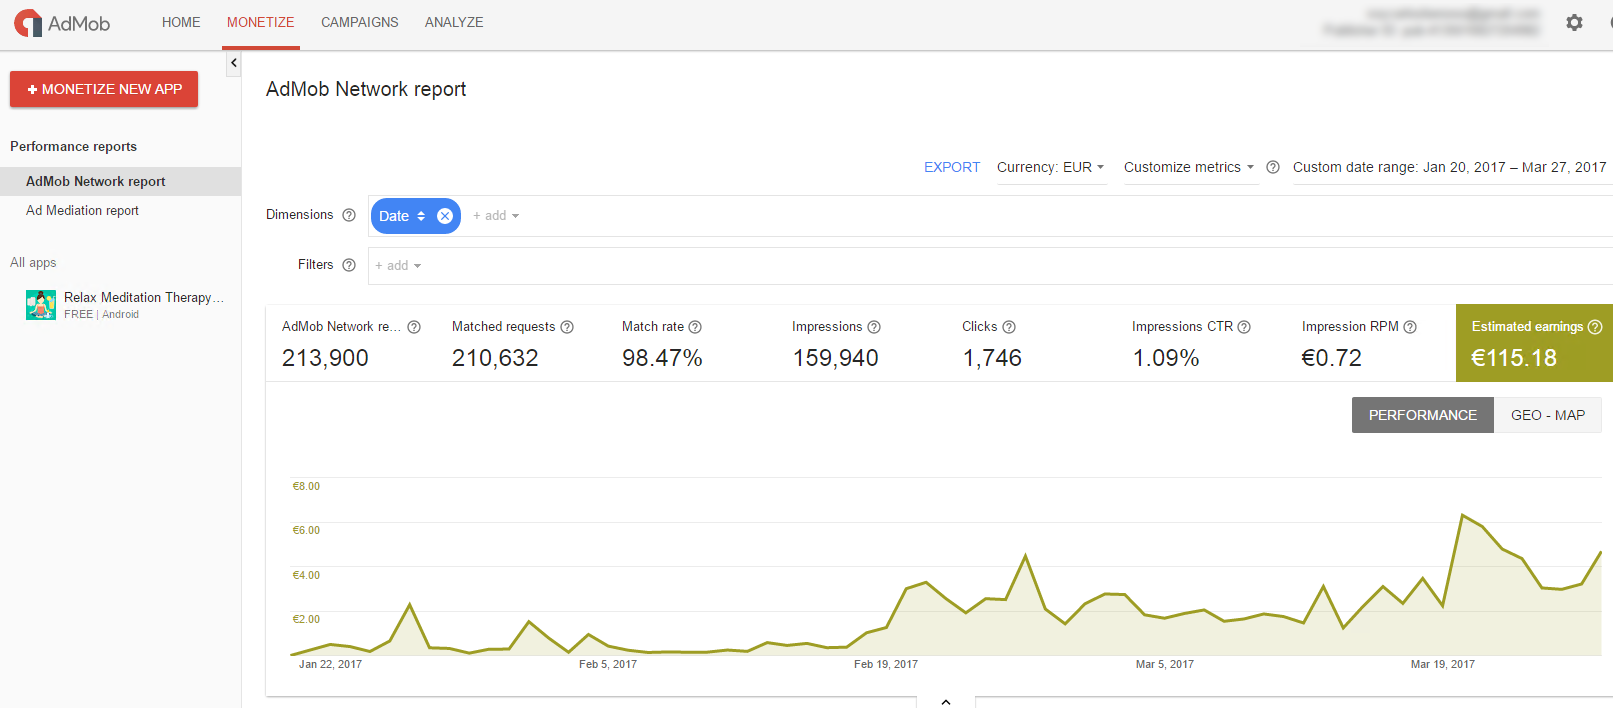Image resolution: width=1613 pixels, height=708 pixels.
Task: Go to the HOME tab
Action: click(x=181, y=22)
